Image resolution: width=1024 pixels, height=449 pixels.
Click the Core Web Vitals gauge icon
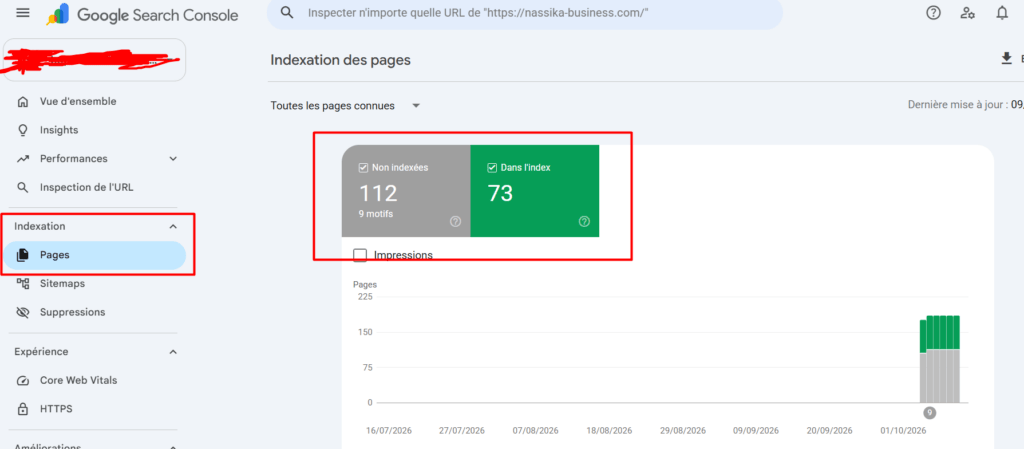click(x=23, y=380)
